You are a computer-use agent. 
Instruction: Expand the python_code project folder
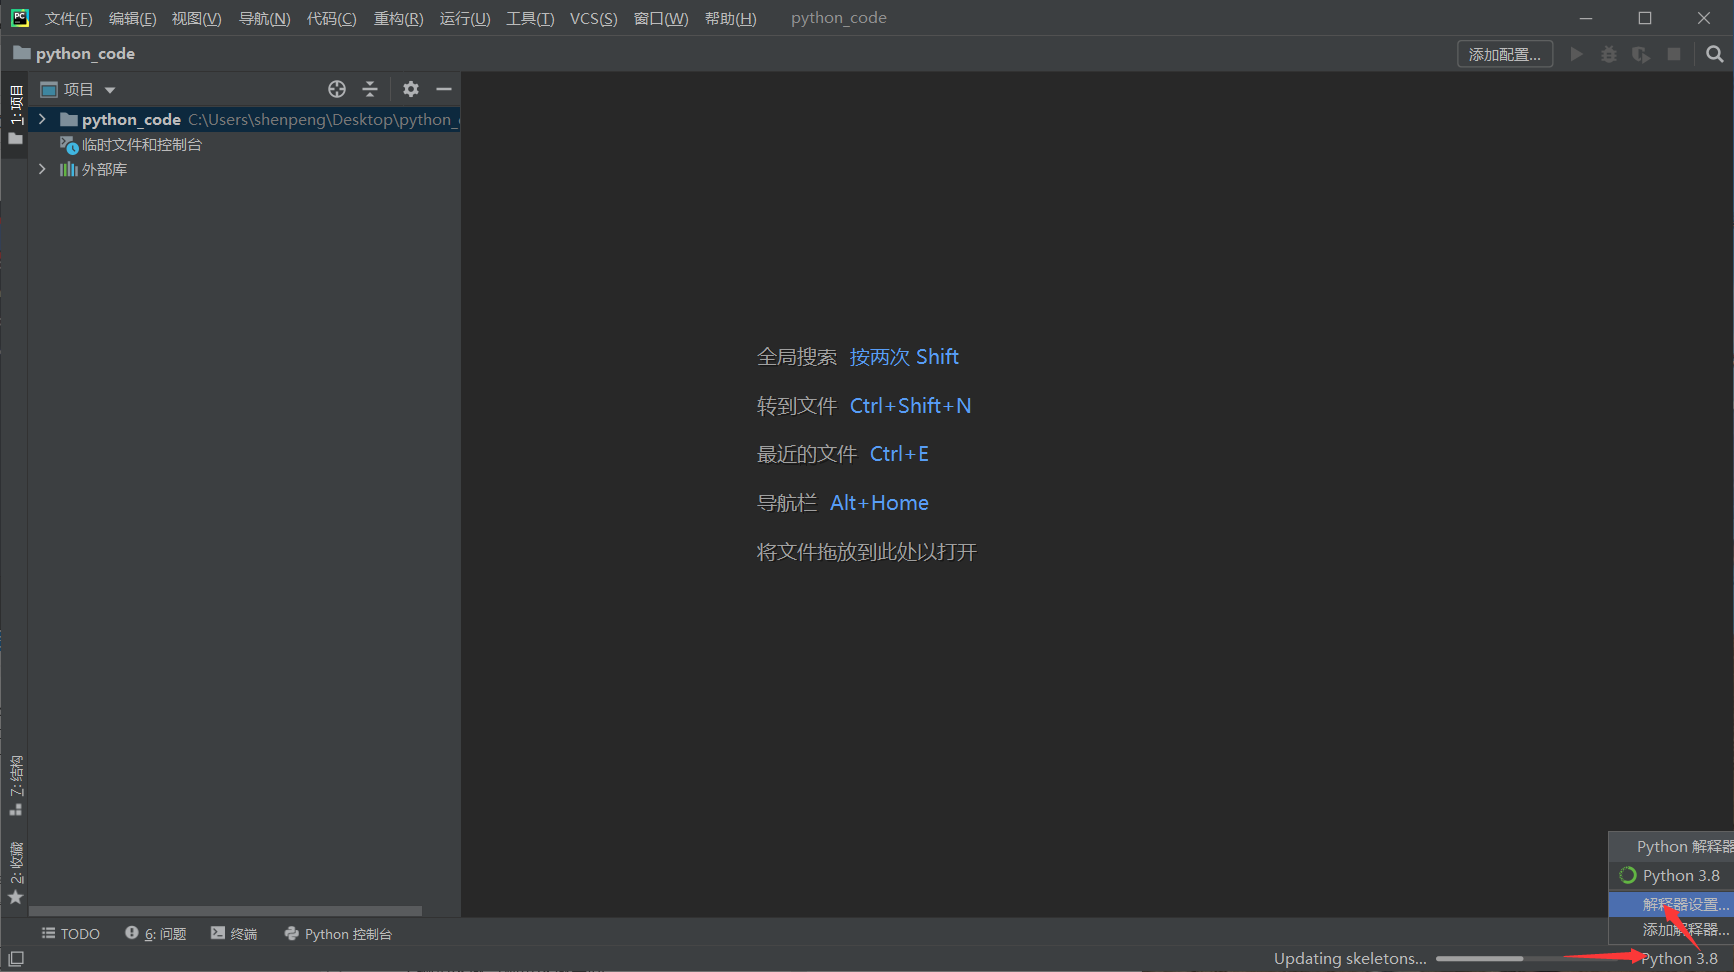[x=42, y=119]
